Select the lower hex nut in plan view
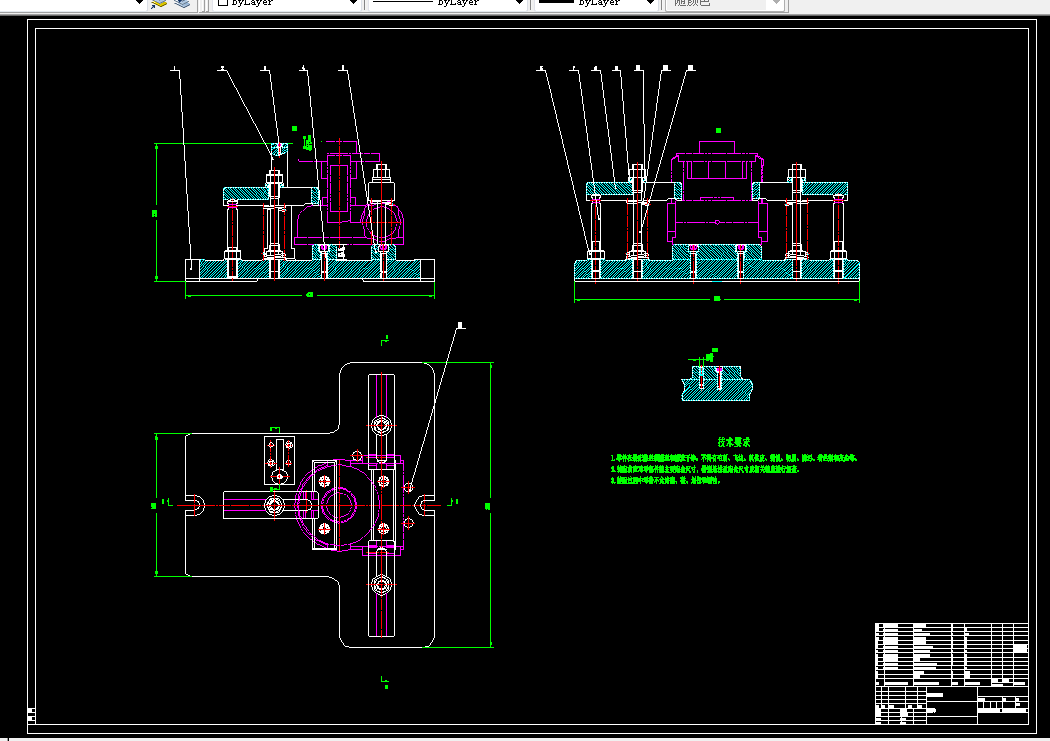This screenshot has width=1050, height=741. coord(381,585)
